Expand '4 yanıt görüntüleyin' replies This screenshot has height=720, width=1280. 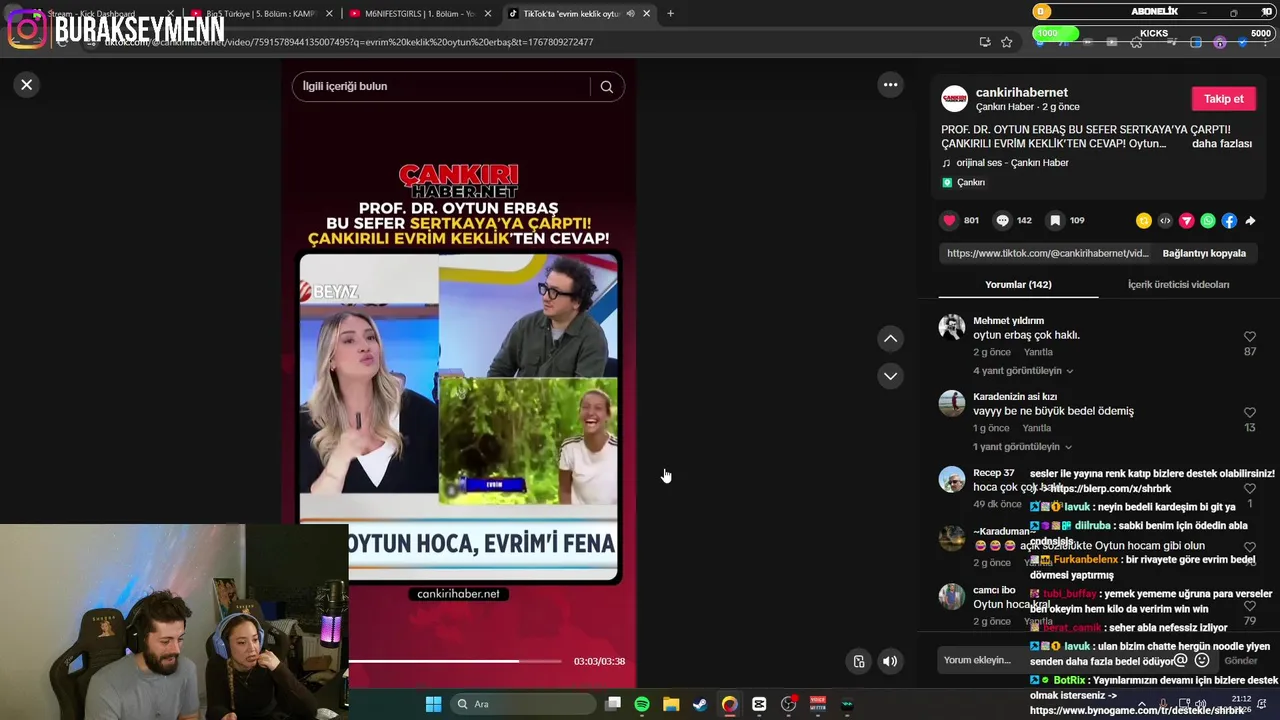click(1023, 371)
